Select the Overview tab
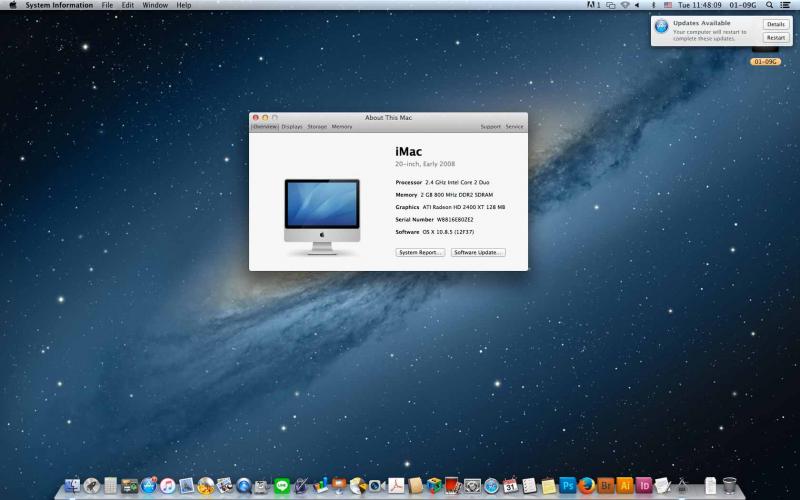The image size is (800, 500). [x=265, y=127]
